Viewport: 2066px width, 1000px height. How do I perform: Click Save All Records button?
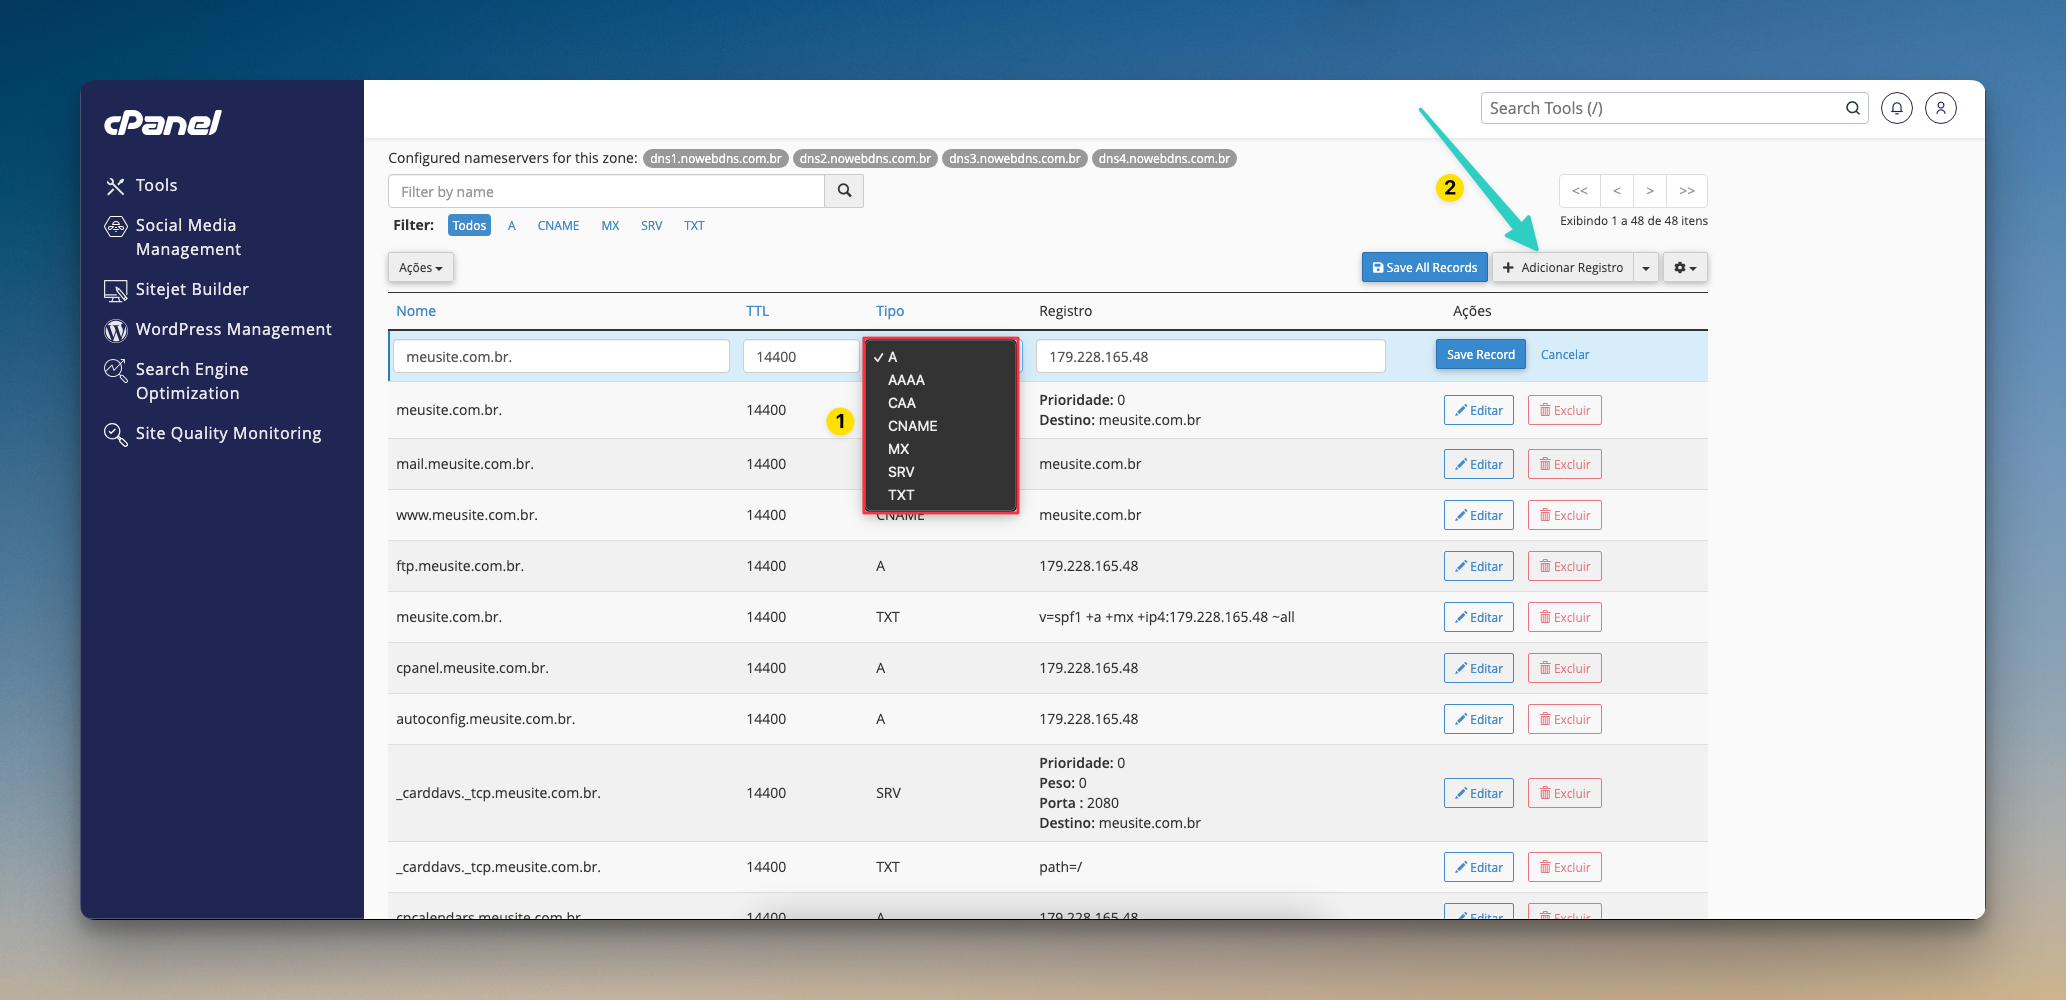(x=1425, y=268)
